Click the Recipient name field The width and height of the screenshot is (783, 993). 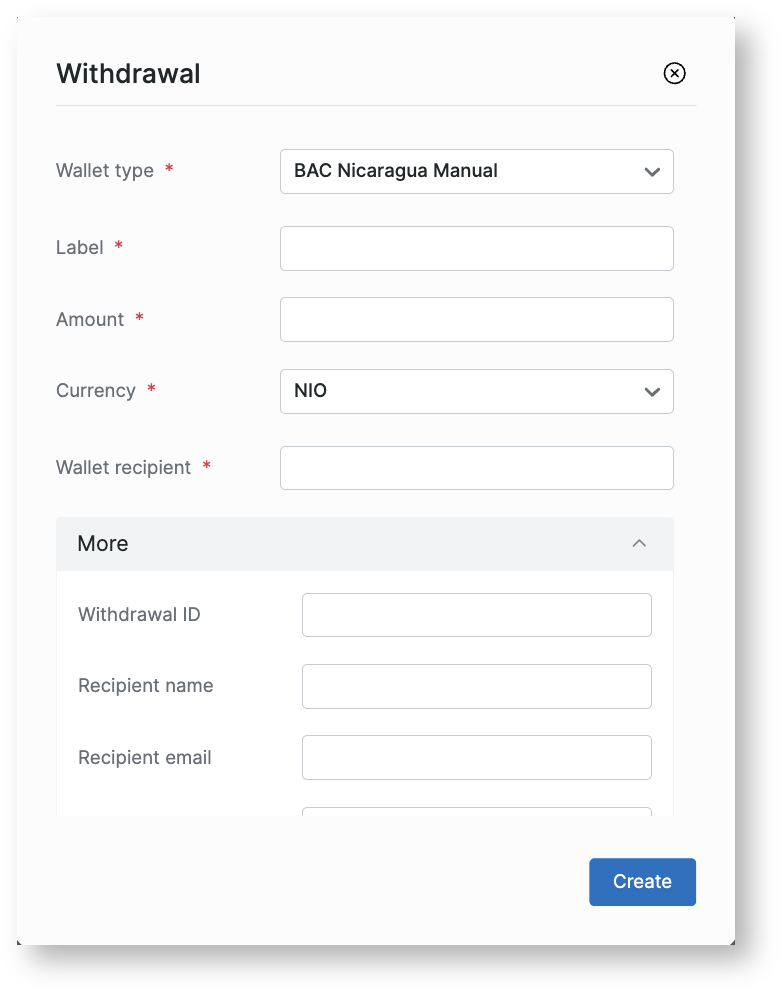tap(476, 686)
